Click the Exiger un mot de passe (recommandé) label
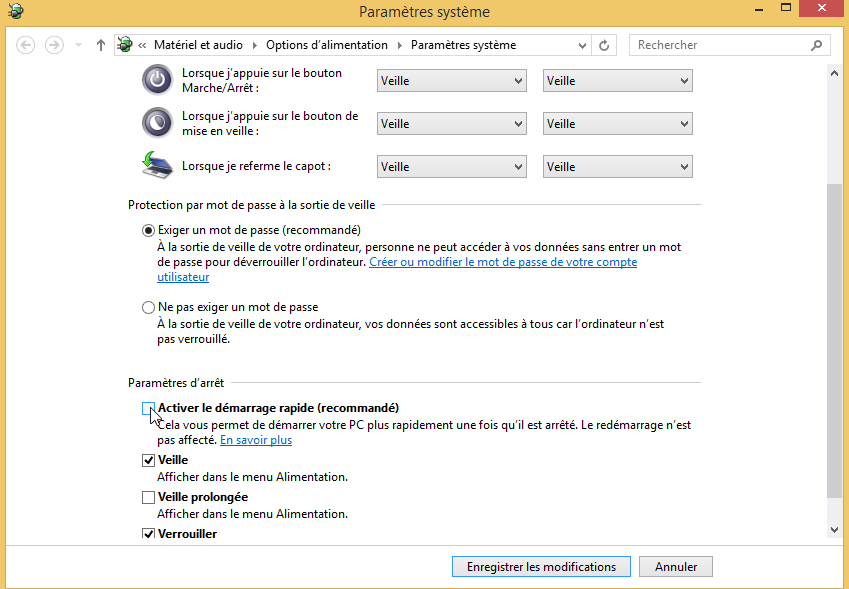 point(259,230)
